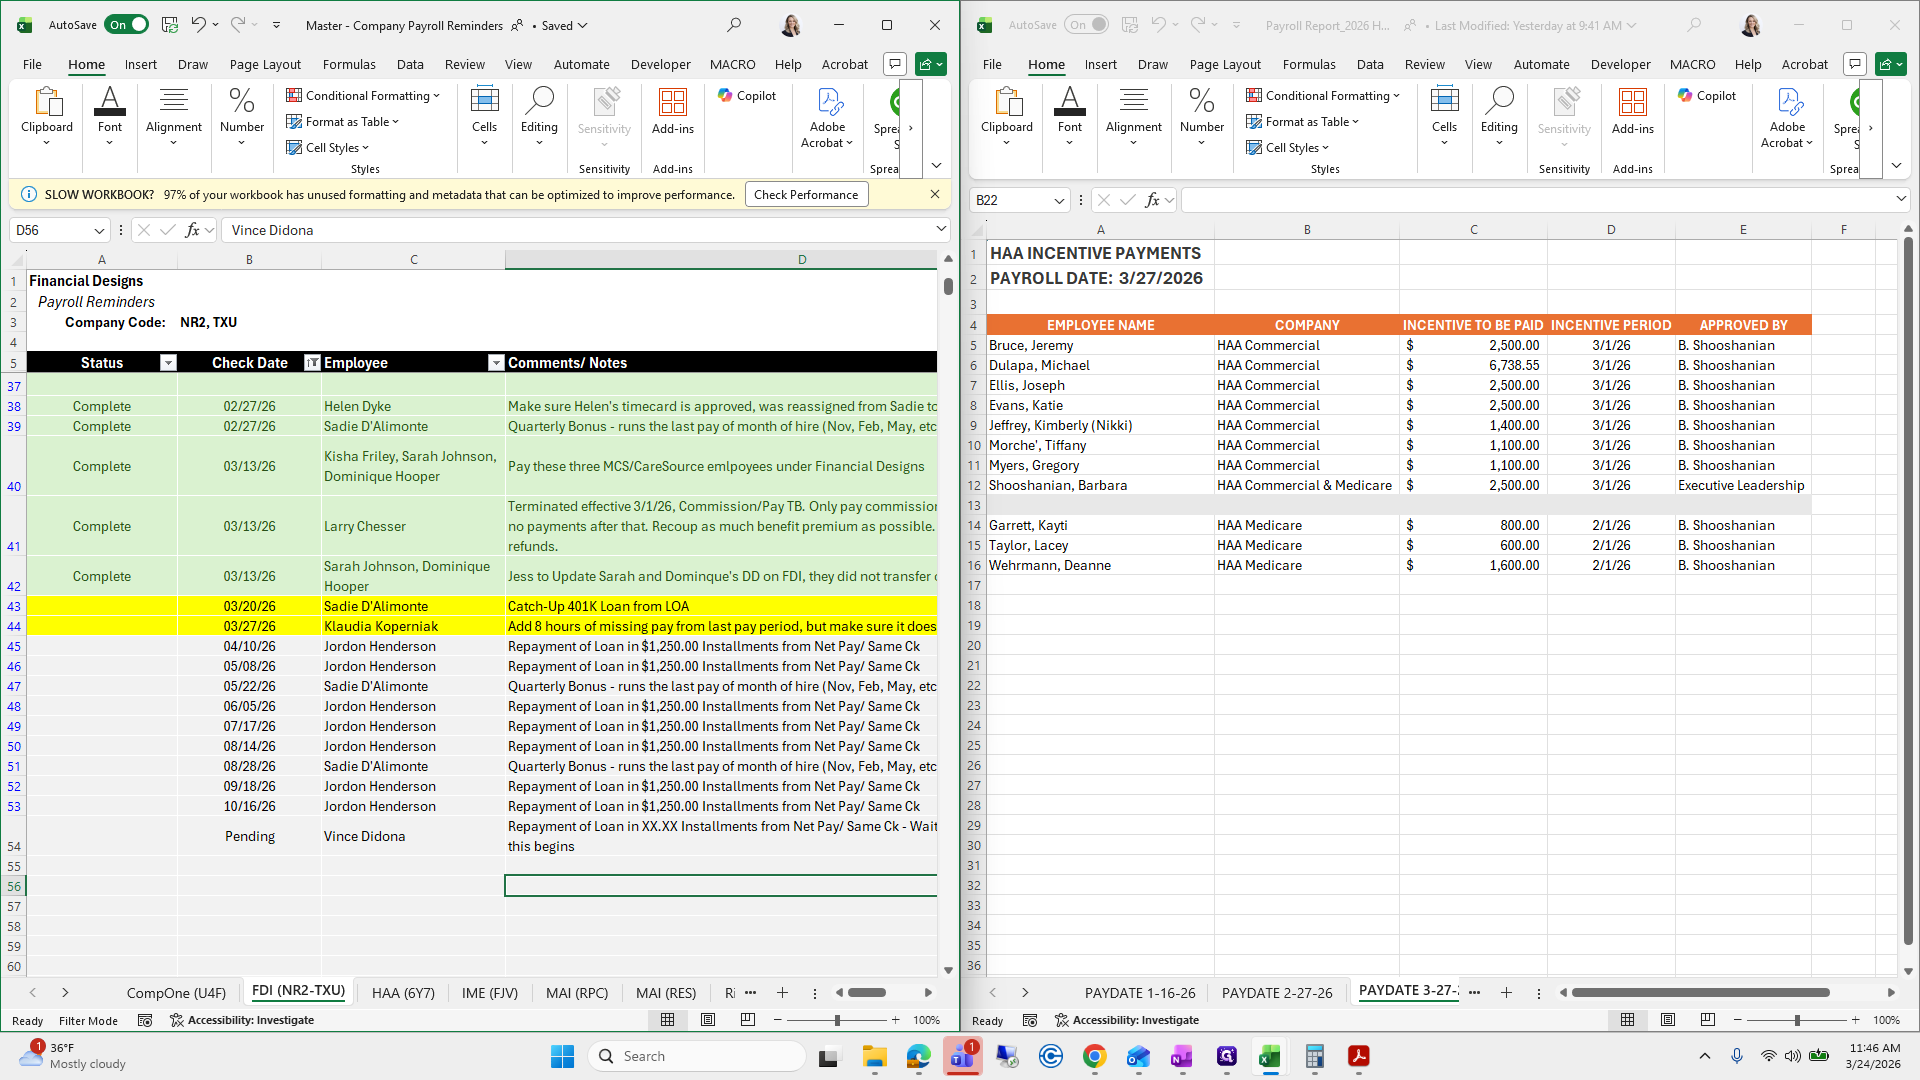Turn off AutoSave in Payroll Reminders workbook
This screenshot has width=1920, height=1080.
point(127,25)
